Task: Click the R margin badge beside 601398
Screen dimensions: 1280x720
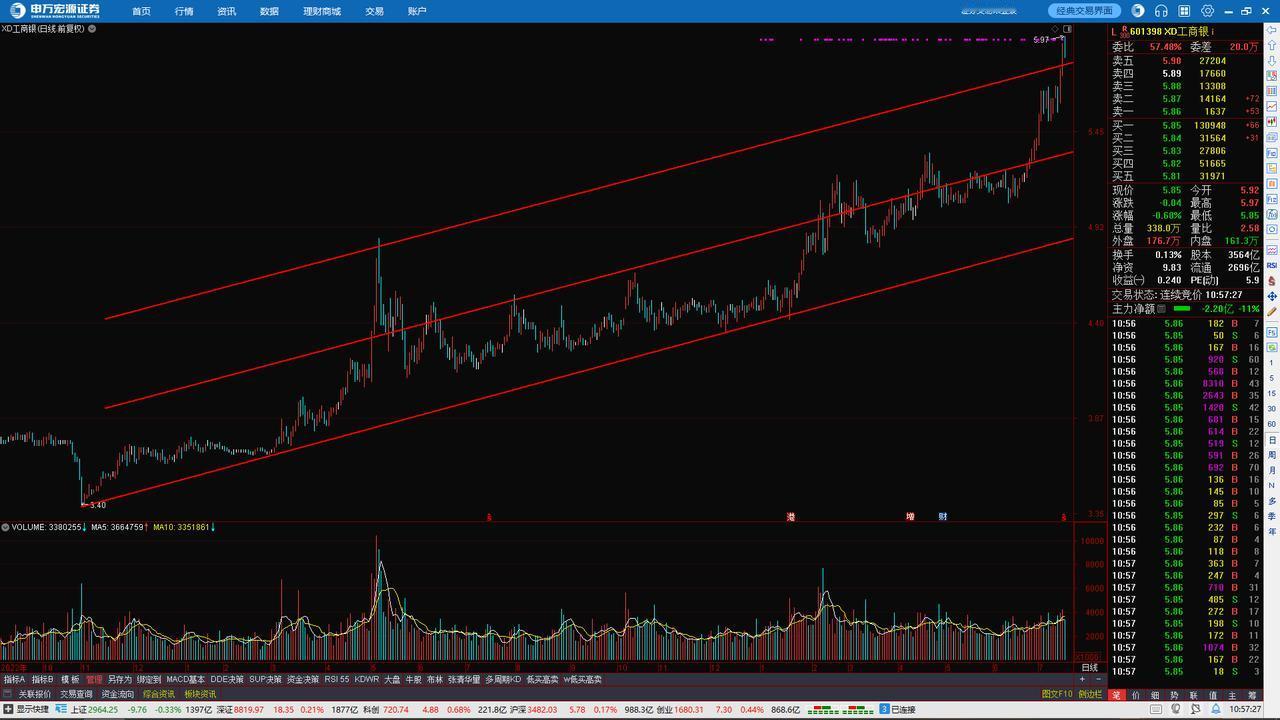Action: coord(1124,31)
